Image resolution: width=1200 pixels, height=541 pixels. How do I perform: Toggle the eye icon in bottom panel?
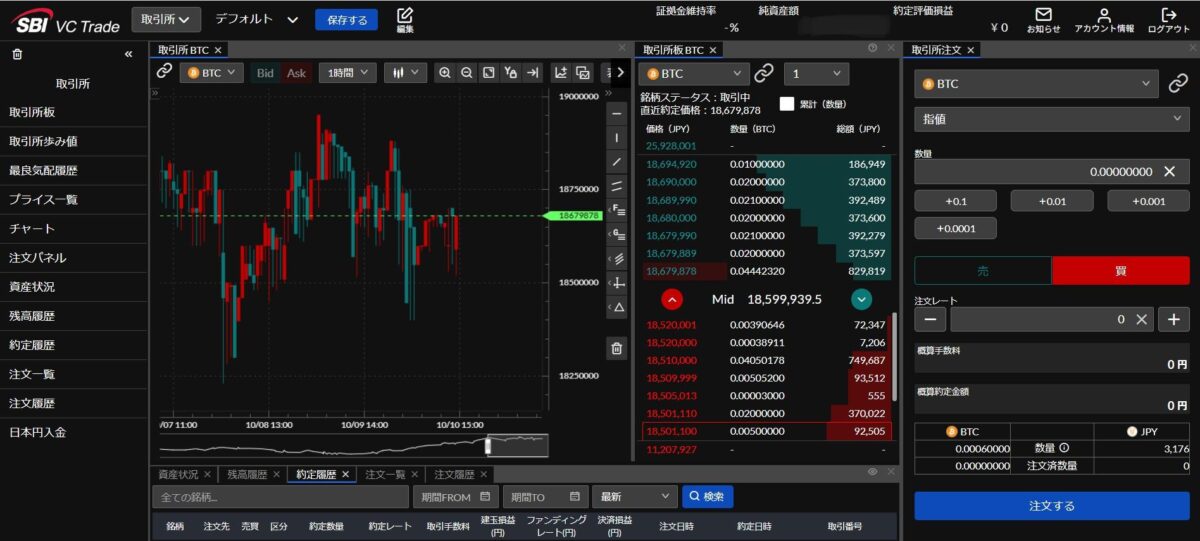[872, 472]
